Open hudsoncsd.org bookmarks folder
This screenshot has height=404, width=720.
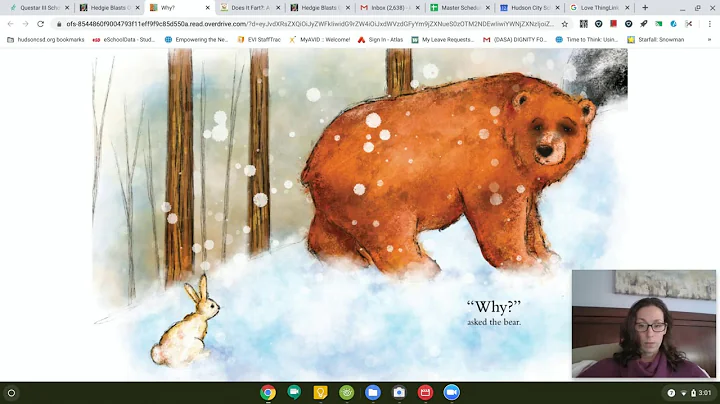pos(46,39)
